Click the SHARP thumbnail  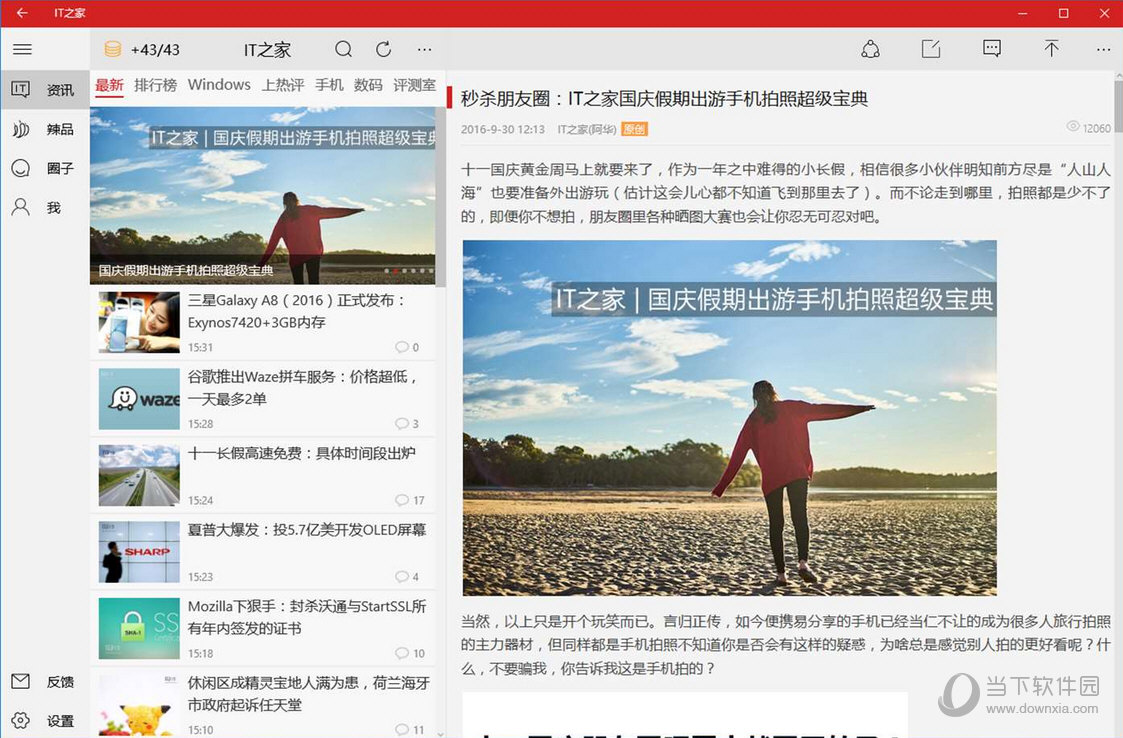pos(139,552)
